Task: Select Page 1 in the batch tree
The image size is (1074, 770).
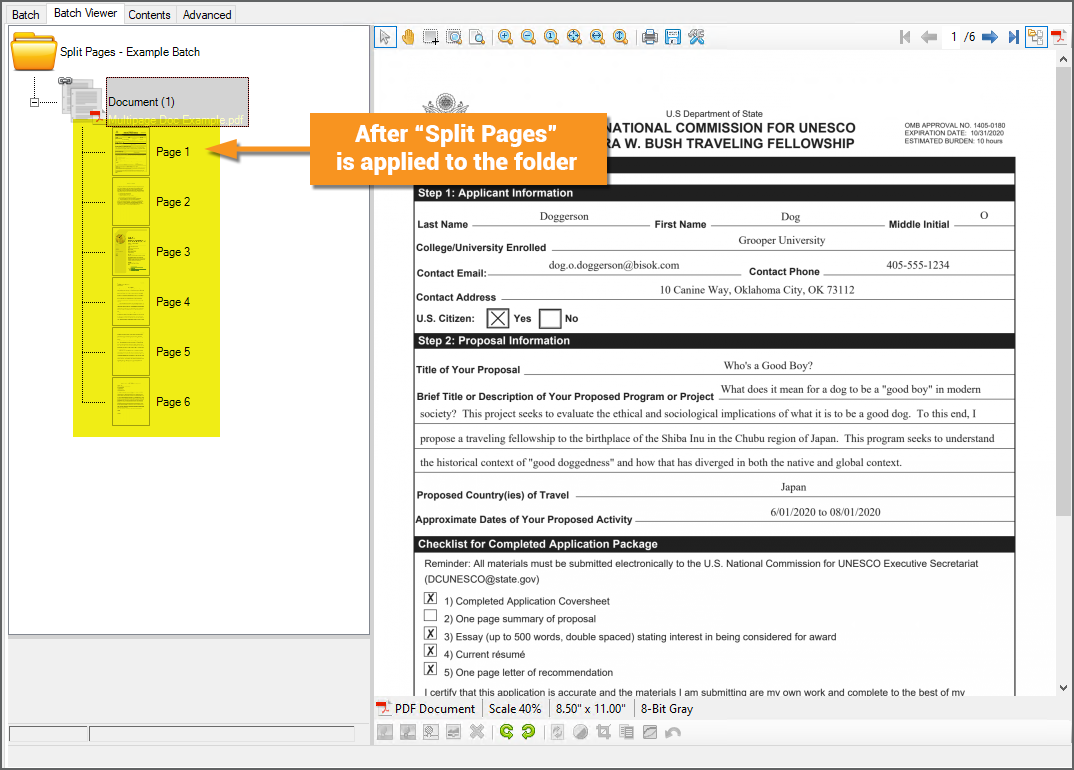Action: tap(173, 152)
